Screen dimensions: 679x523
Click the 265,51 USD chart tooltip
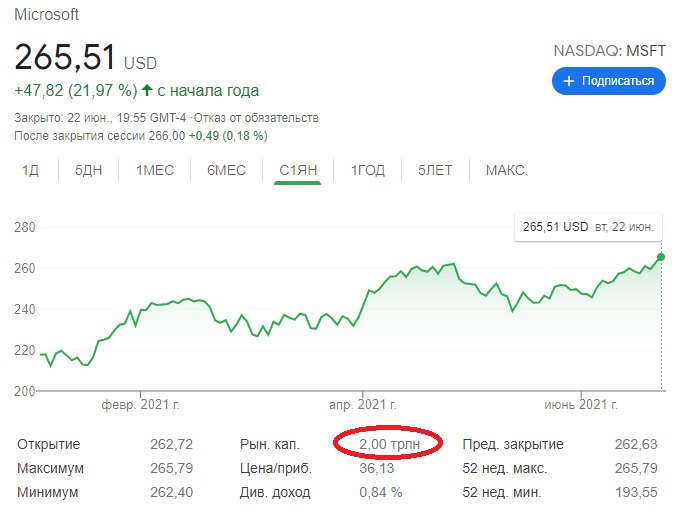pos(588,227)
